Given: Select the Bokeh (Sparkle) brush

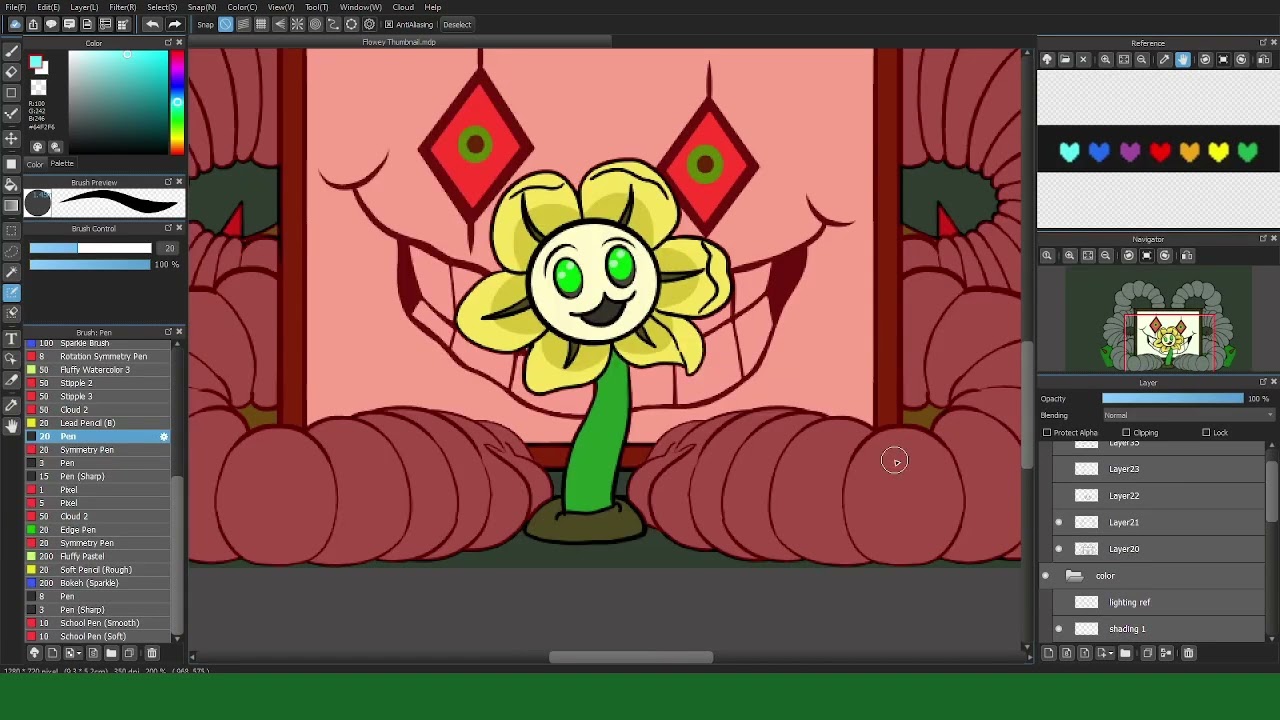Looking at the screenshot, I should click(x=98, y=583).
